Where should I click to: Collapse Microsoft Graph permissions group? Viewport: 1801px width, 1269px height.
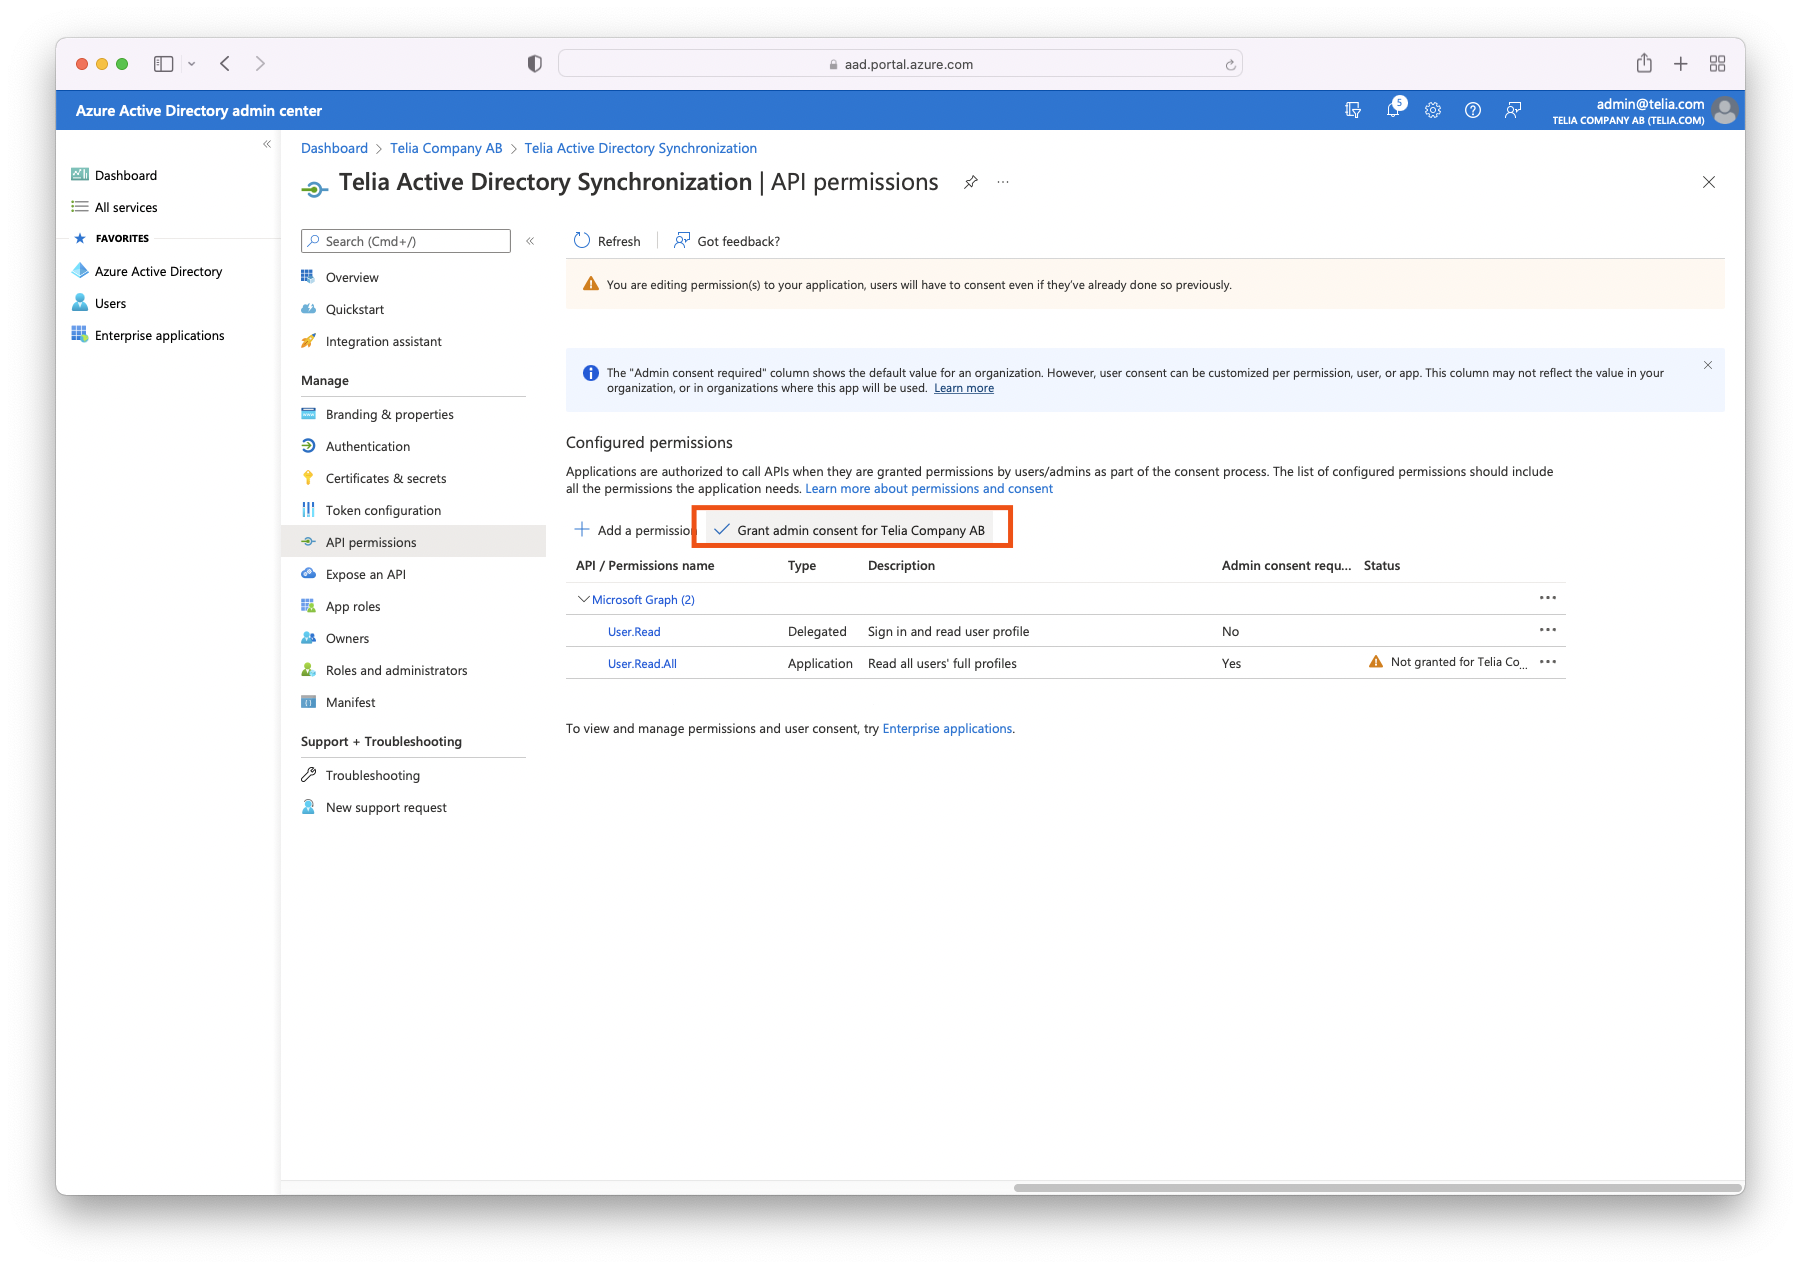584,599
